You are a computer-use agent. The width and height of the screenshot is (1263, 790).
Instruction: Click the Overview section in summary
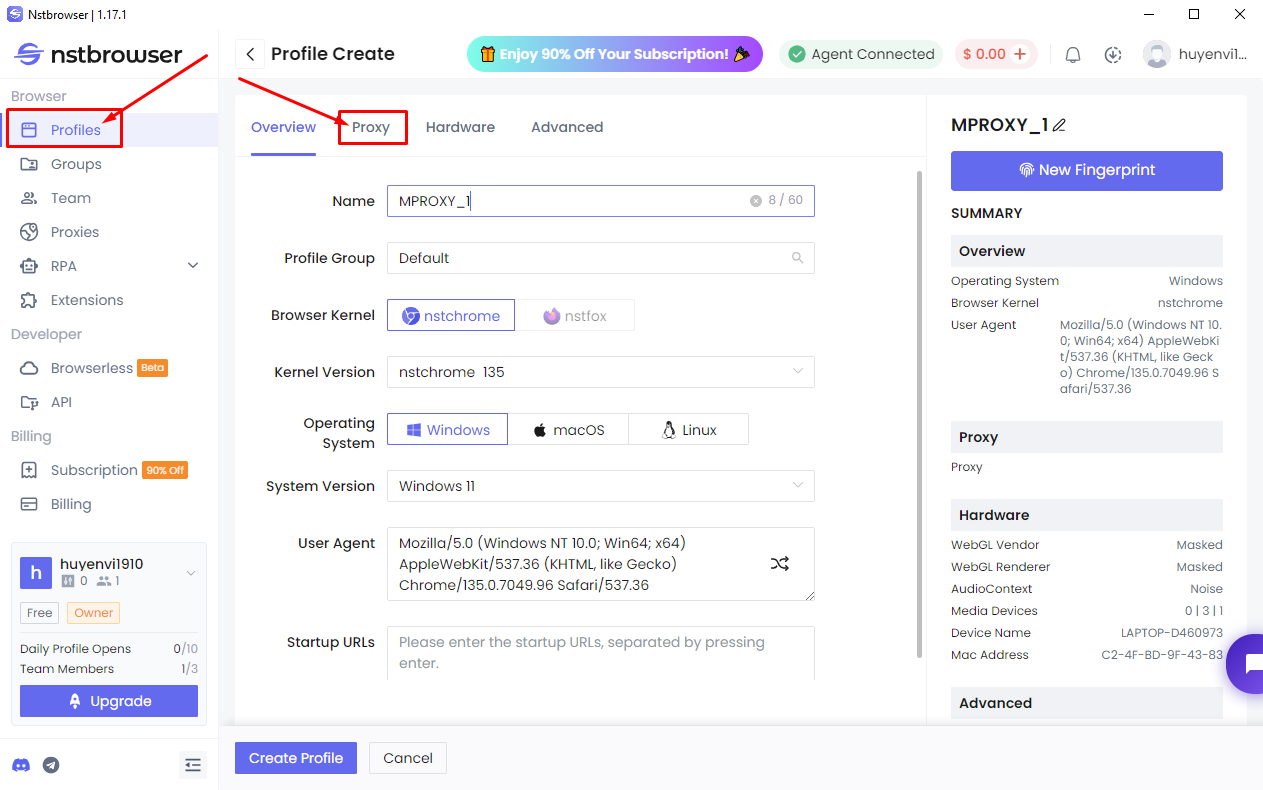click(x=1087, y=251)
